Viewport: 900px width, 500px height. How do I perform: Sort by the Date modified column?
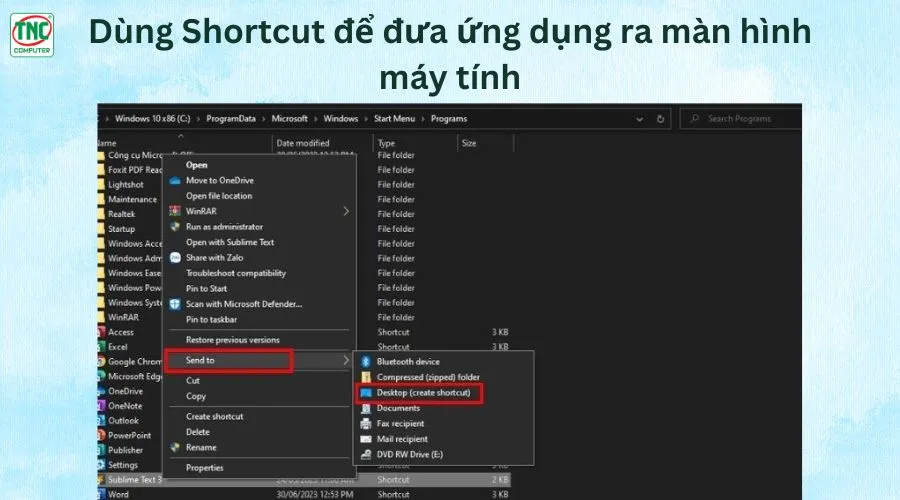point(302,143)
